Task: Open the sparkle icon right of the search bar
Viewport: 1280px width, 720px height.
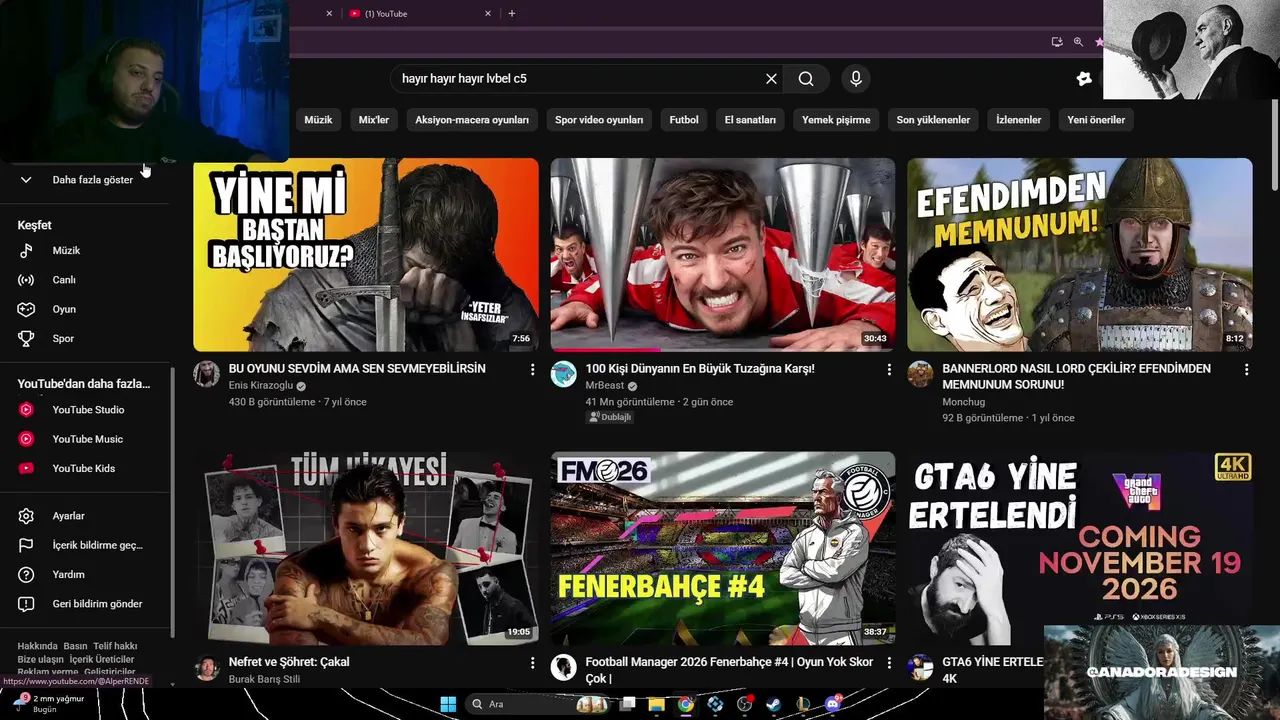Action: point(1084,79)
